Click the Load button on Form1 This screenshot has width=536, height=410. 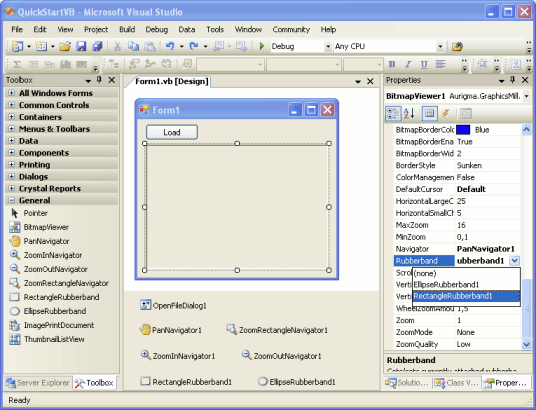(x=172, y=132)
